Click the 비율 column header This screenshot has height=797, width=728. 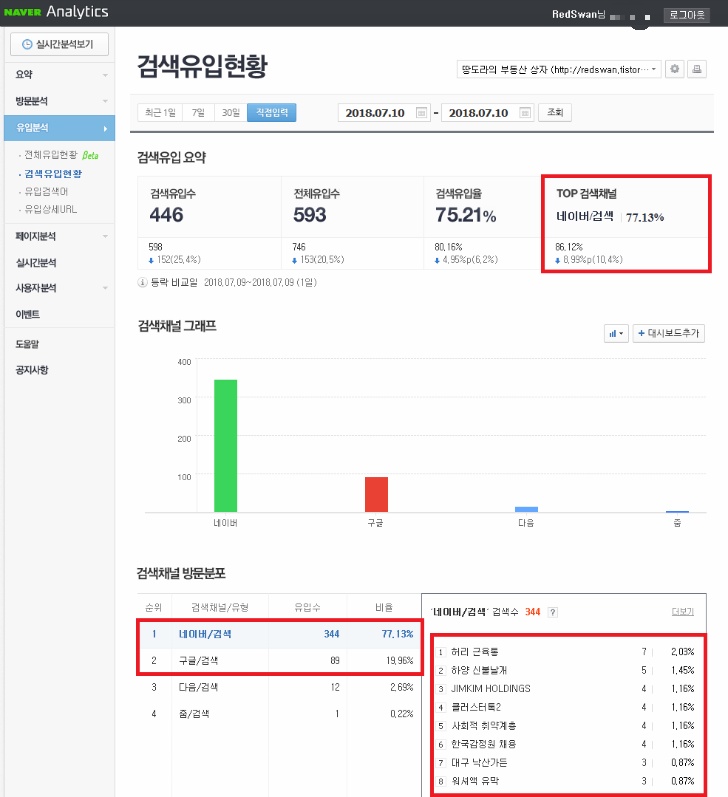[x=384, y=607]
